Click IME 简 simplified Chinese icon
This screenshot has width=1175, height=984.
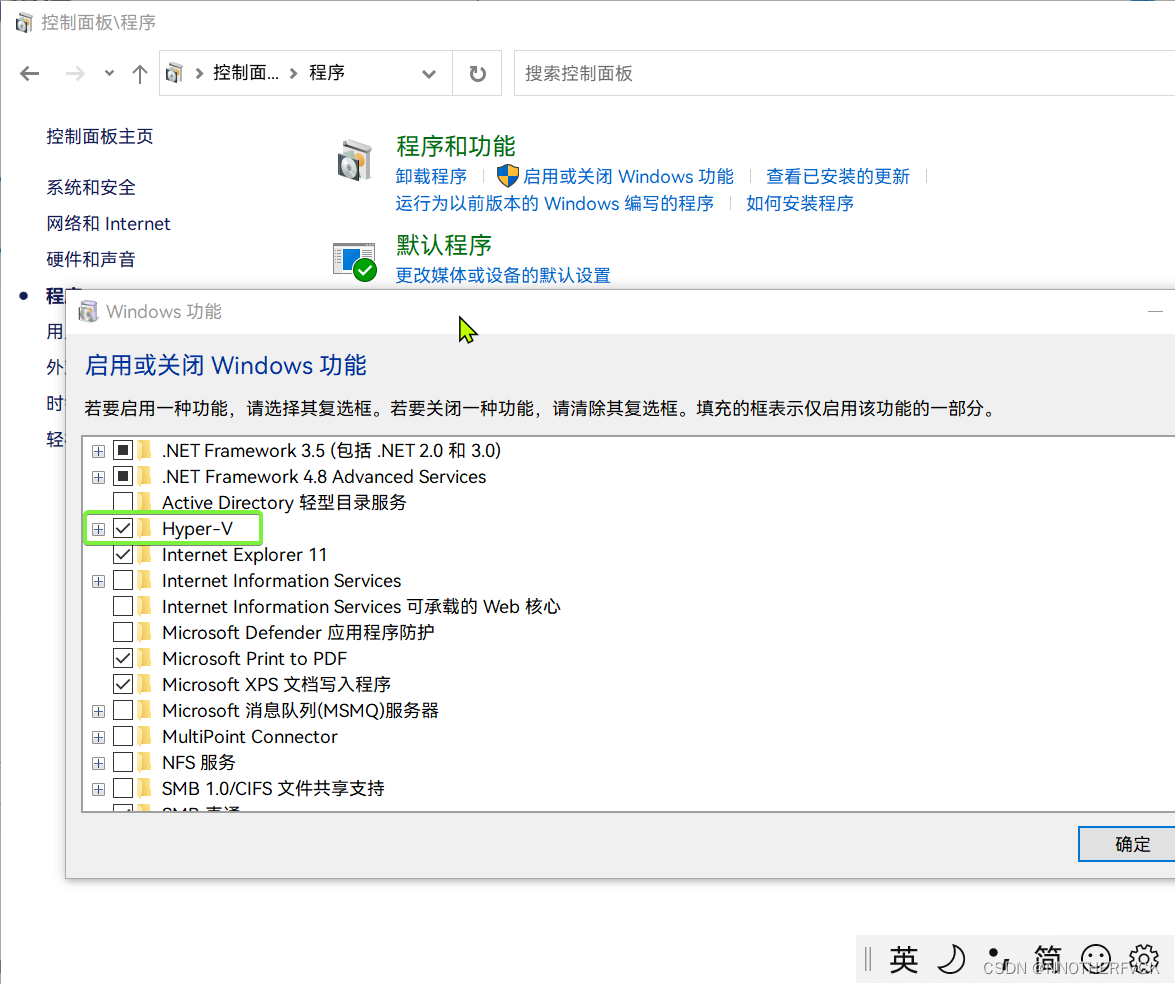1048,959
